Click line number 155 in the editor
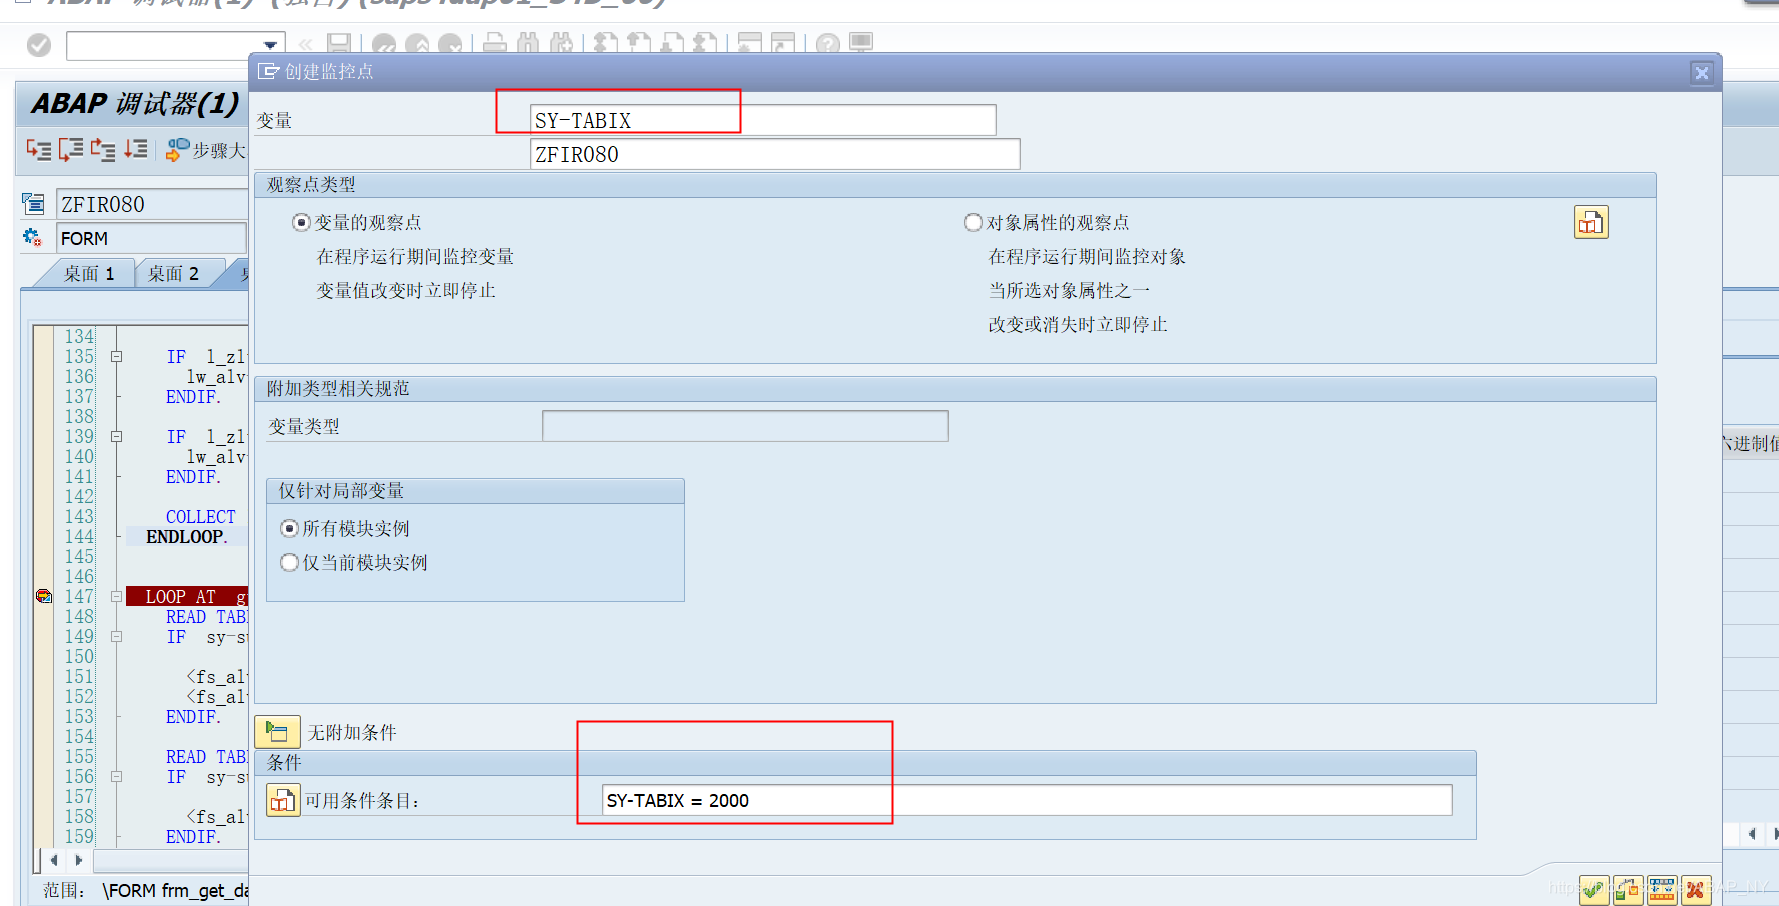 (x=79, y=756)
